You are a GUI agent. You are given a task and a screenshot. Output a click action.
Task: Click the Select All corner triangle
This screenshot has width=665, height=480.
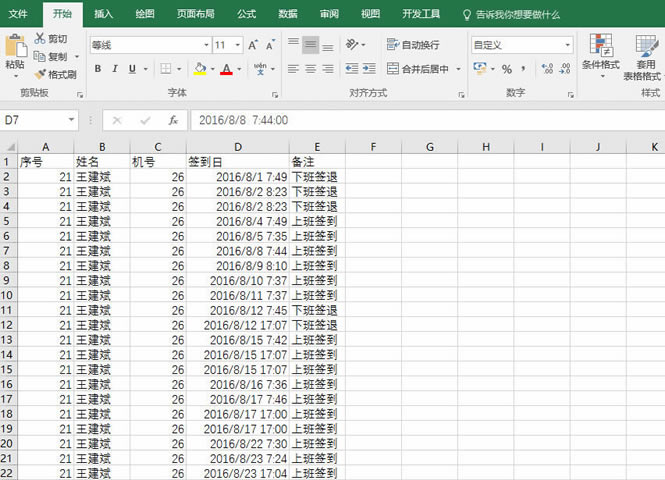(x=9, y=147)
